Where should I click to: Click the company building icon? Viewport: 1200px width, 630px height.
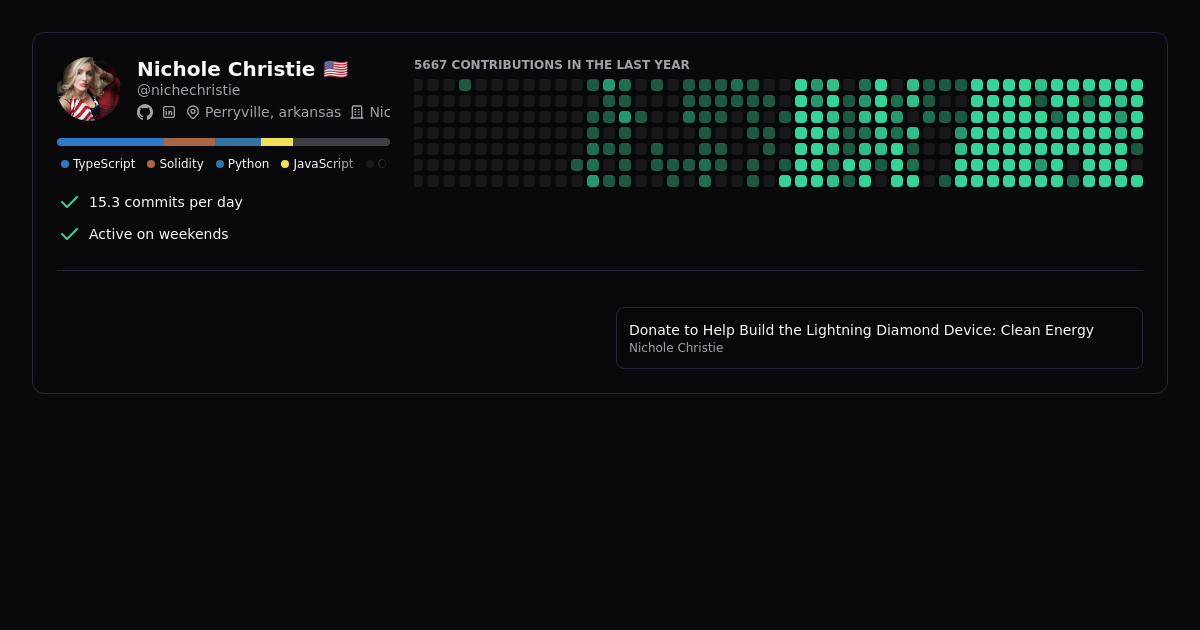click(357, 112)
